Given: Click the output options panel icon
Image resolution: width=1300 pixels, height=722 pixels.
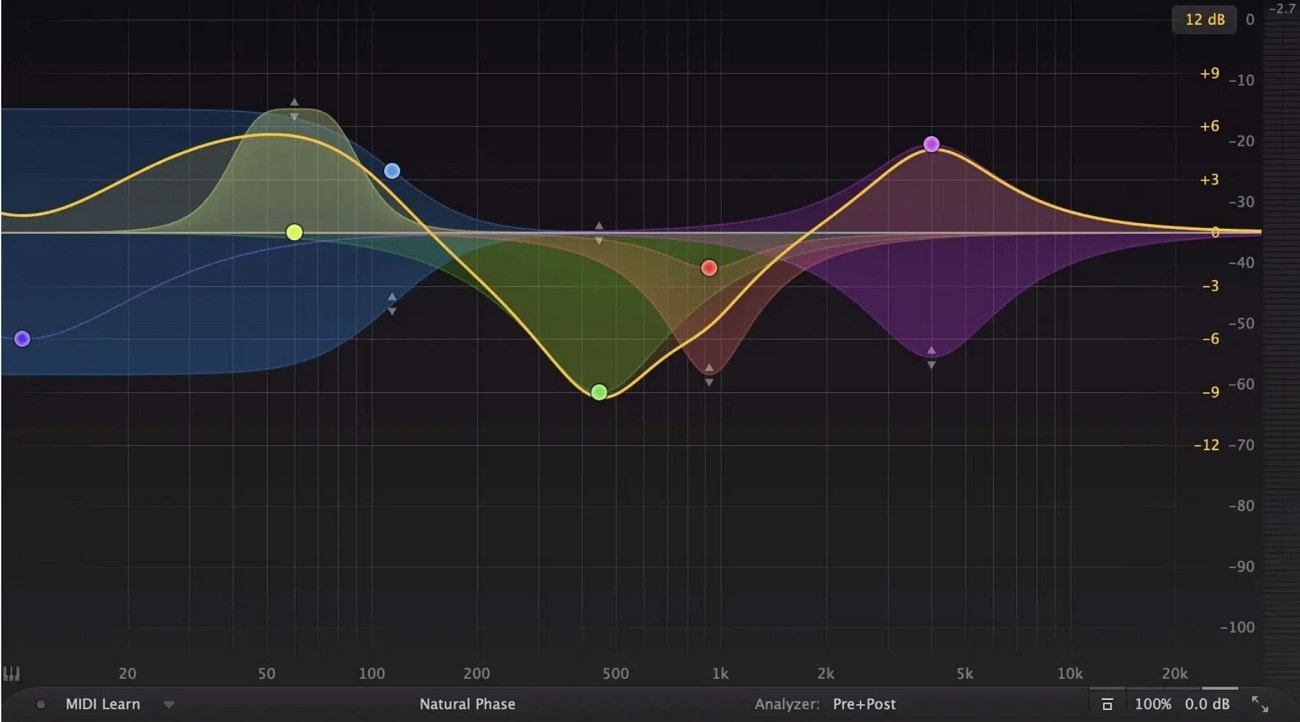Looking at the screenshot, I should point(1107,704).
